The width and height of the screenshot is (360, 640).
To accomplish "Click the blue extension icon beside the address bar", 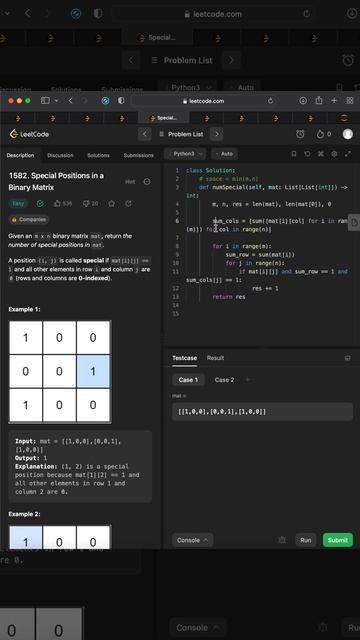I will pyautogui.click(x=105, y=101).
